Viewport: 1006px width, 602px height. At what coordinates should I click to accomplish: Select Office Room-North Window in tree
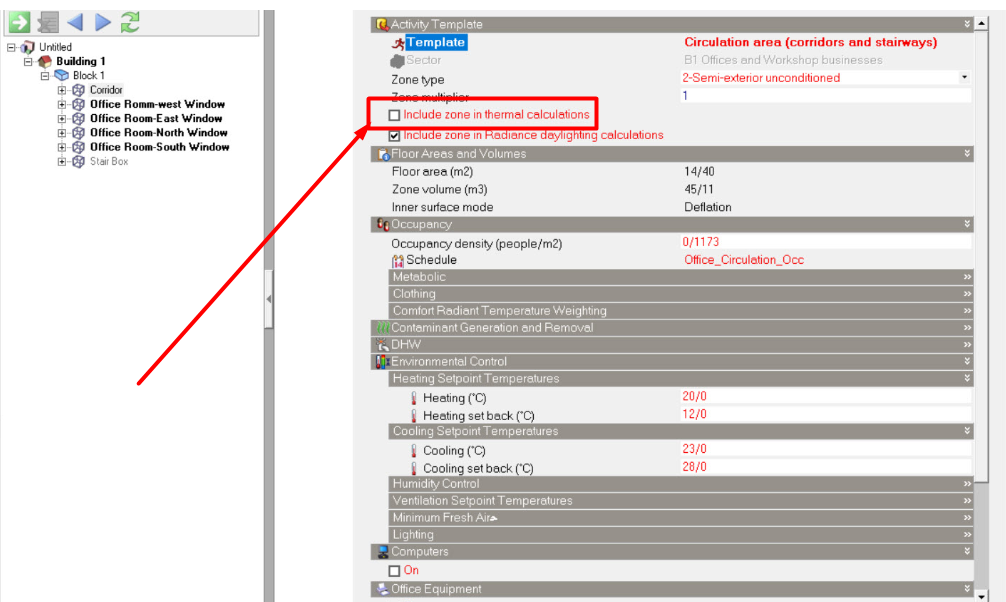pyautogui.click(x=158, y=133)
